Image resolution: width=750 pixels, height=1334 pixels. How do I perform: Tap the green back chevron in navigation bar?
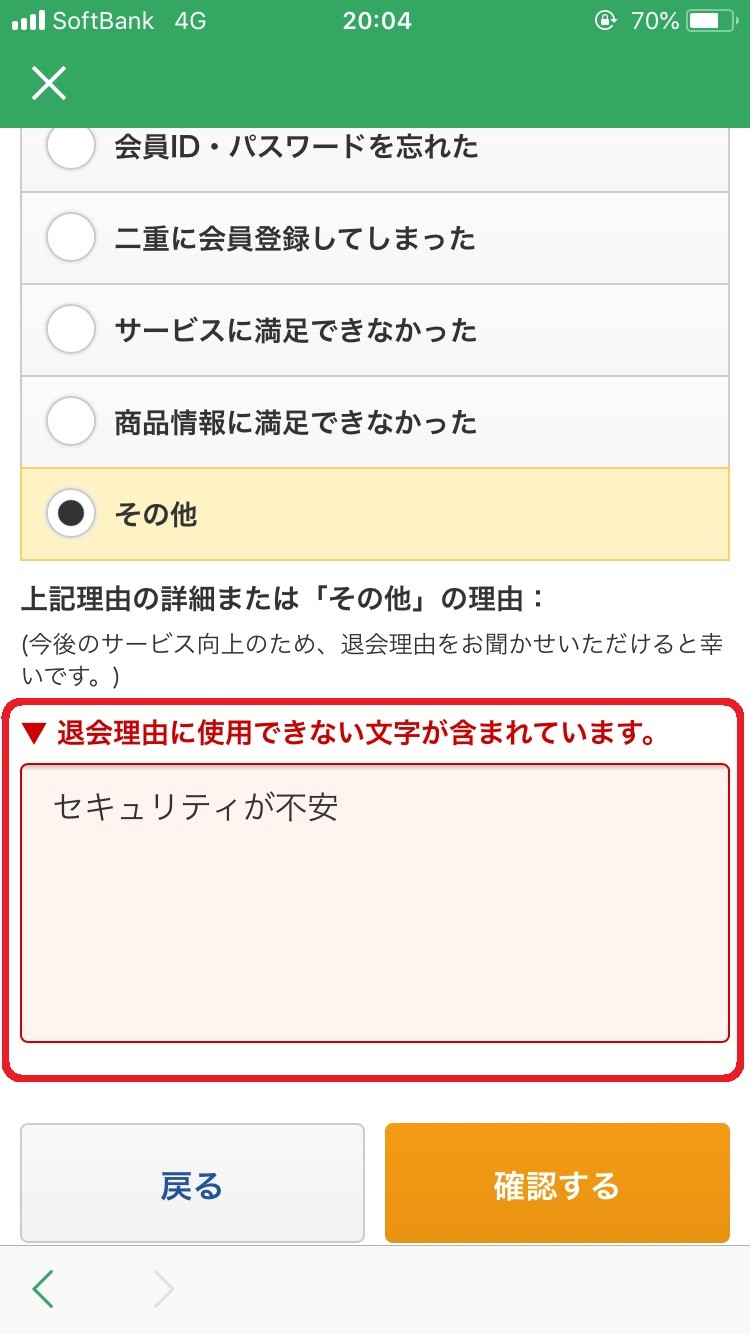(x=42, y=1289)
